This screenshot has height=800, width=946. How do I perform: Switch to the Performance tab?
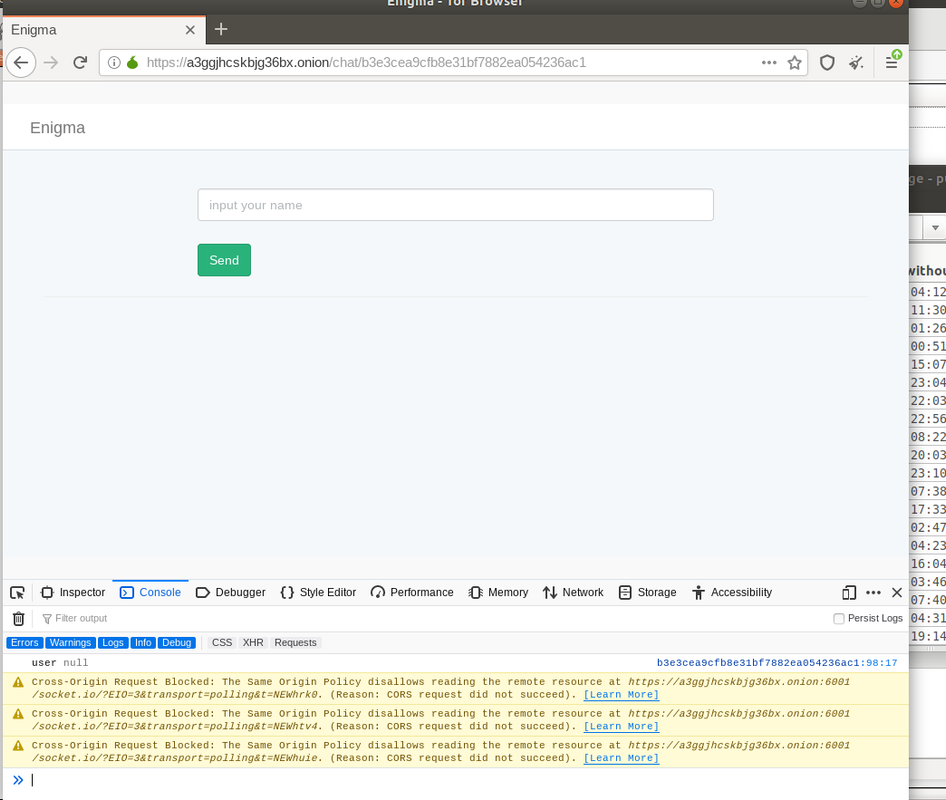click(x=413, y=592)
